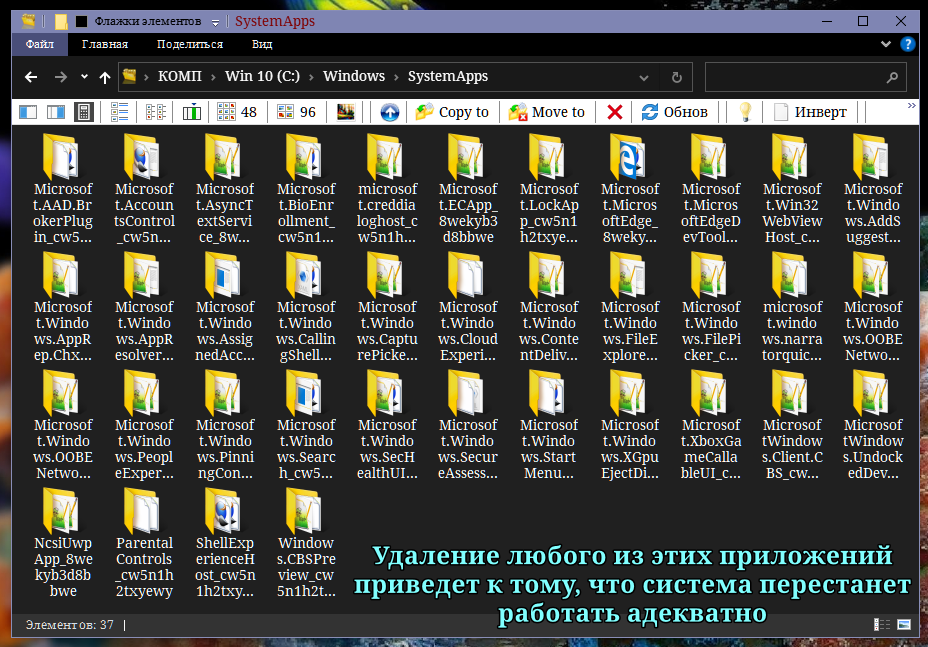Select Microsoft.Windows.Search folder
The width and height of the screenshot is (928, 647).
pos(306,425)
